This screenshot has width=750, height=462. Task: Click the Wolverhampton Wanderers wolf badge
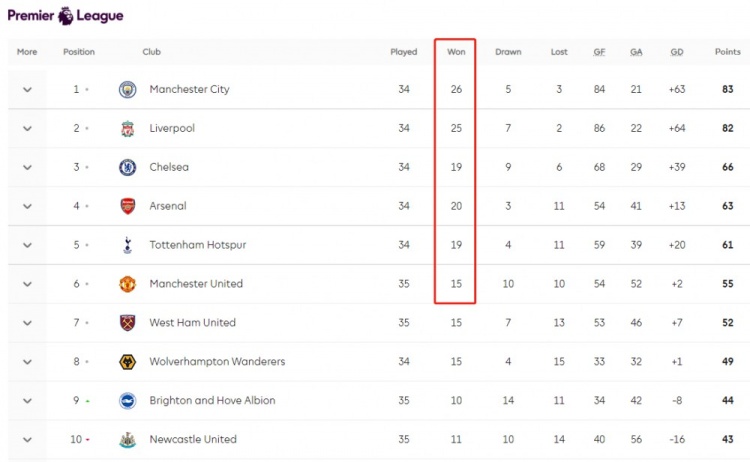click(x=128, y=362)
